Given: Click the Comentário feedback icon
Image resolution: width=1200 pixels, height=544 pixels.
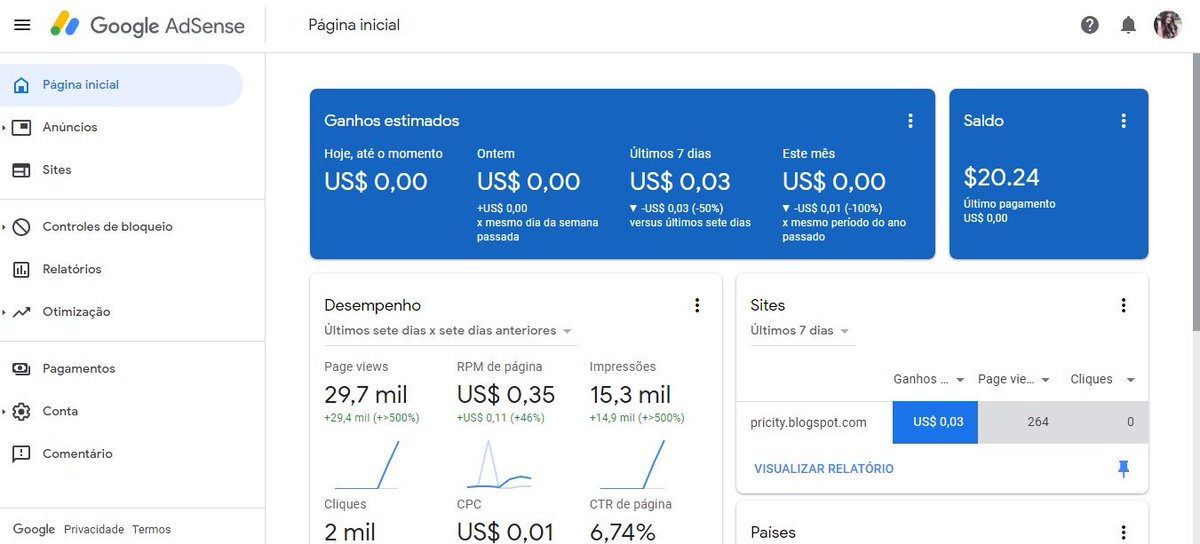Looking at the screenshot, I should 21,454.
